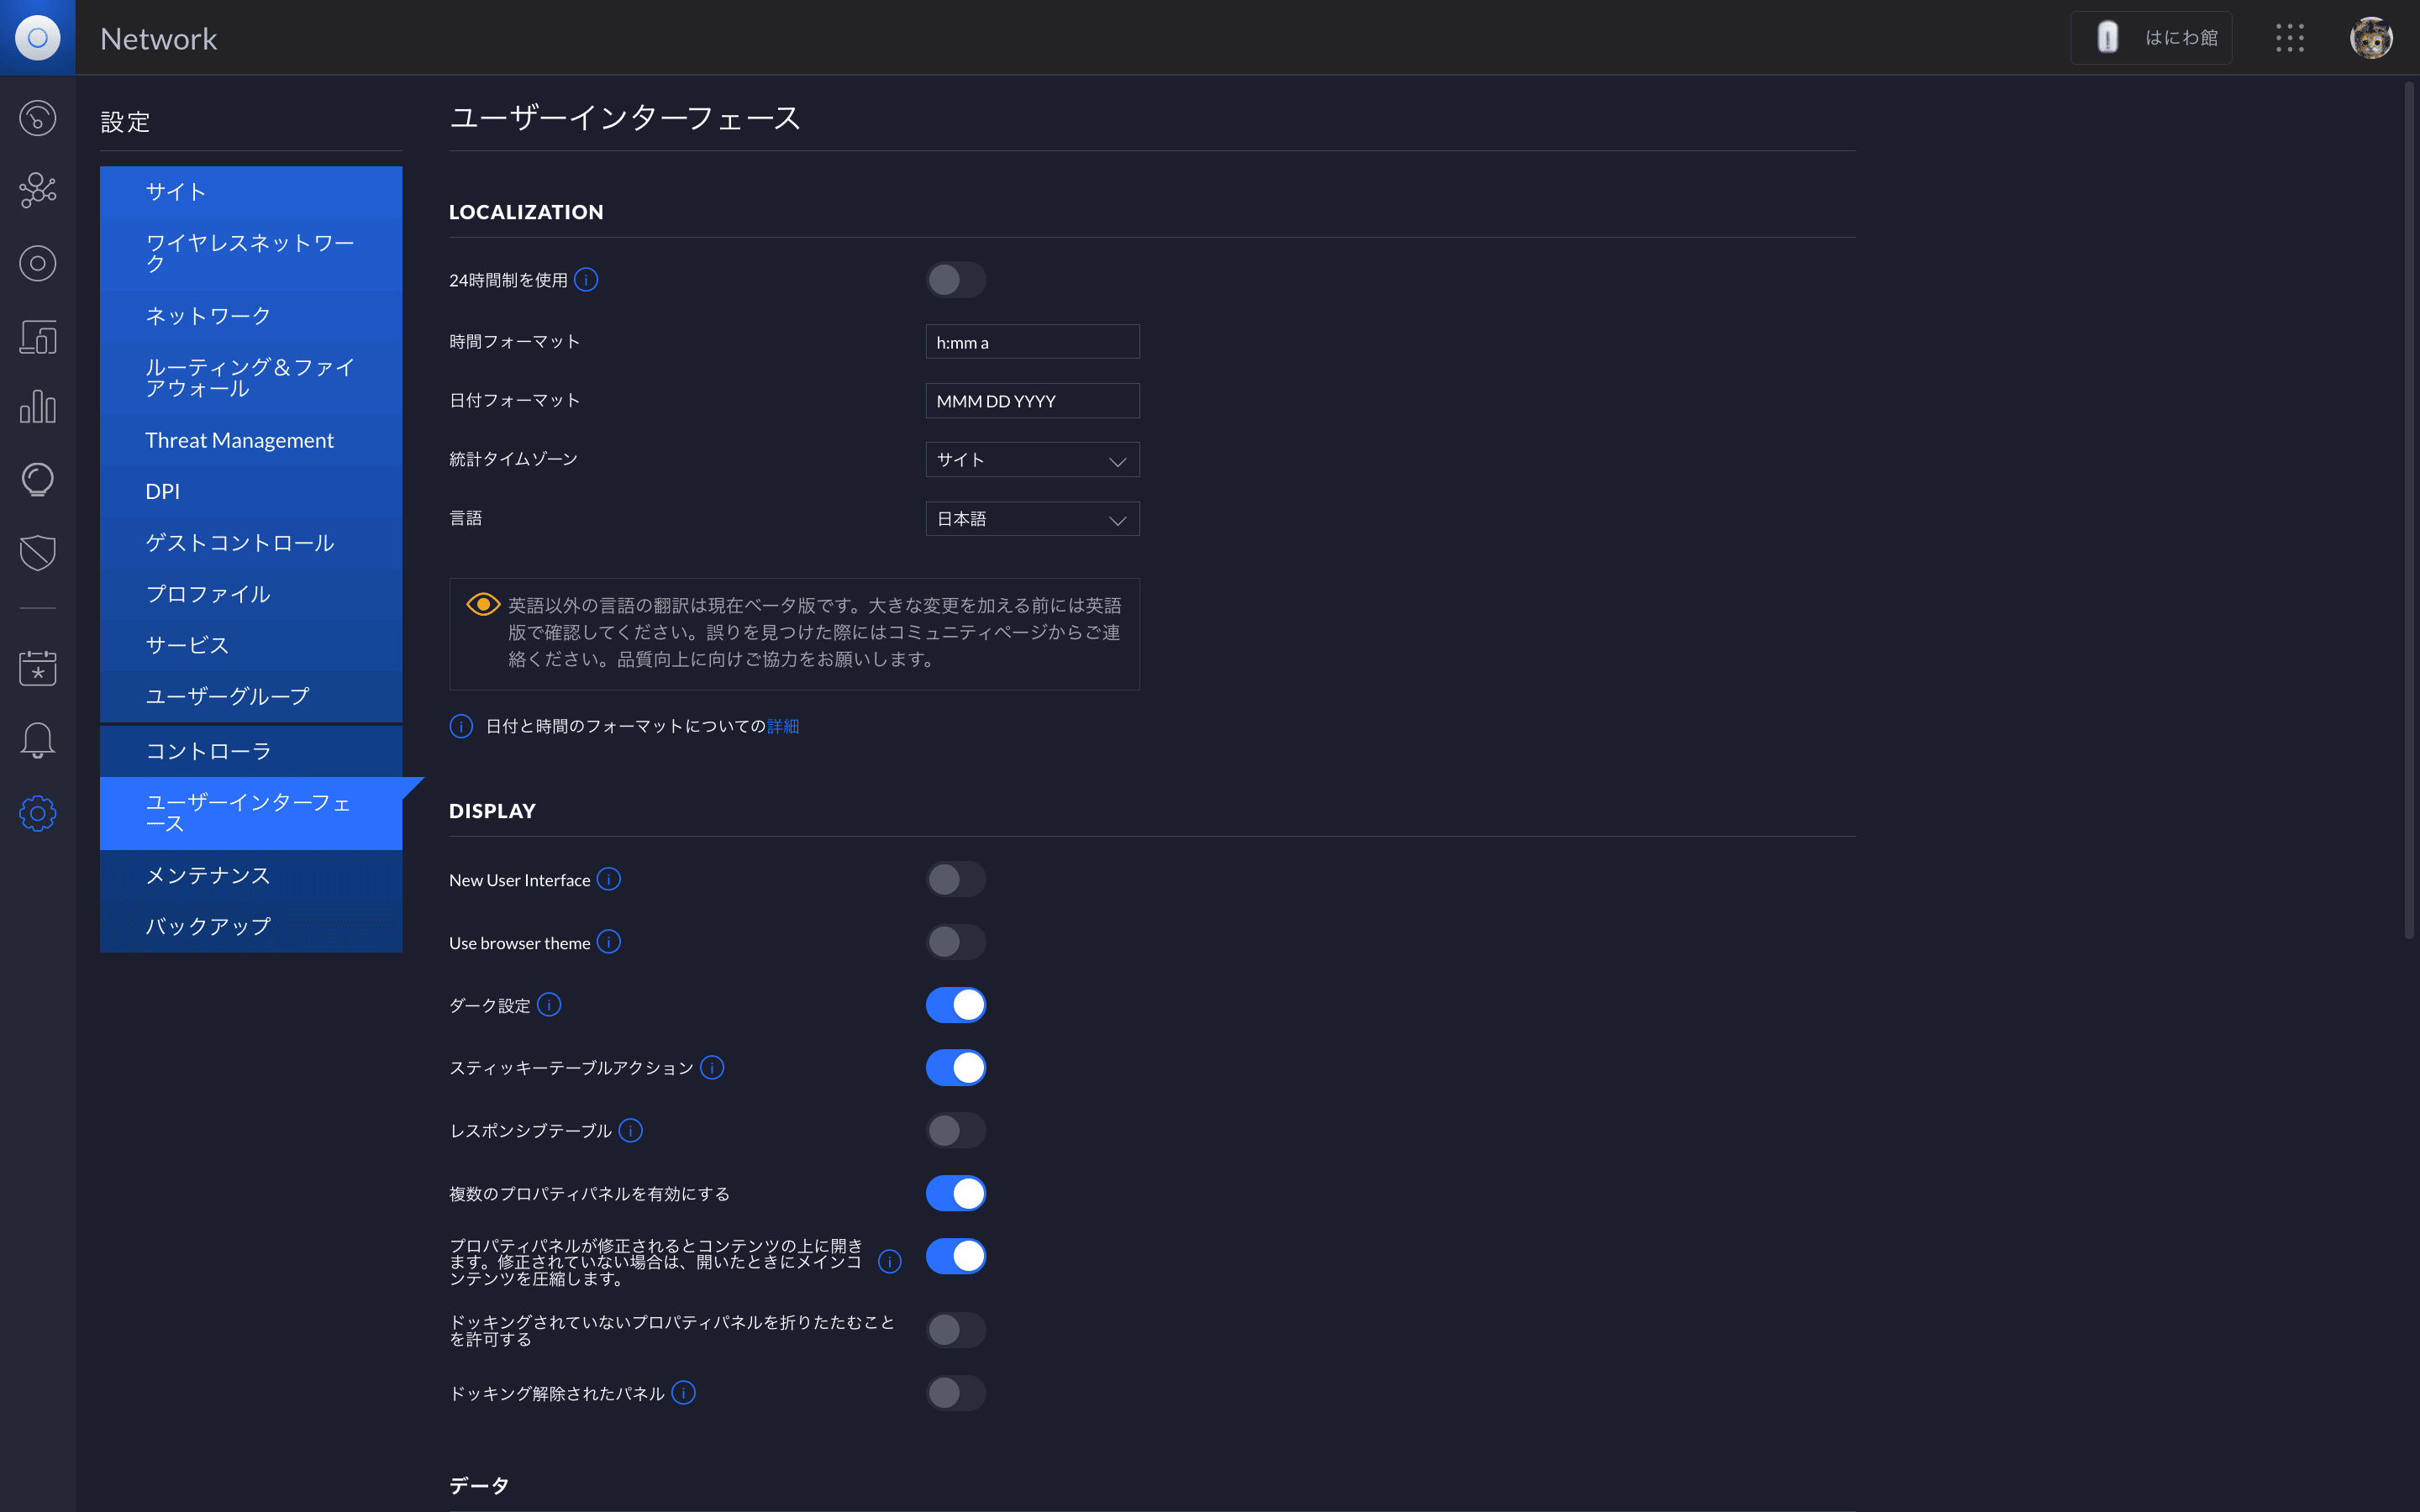Viewport: 2420px width, 1512px height.
Task: Click the beta warning eye icon
Action: click(x=483, y=604)
